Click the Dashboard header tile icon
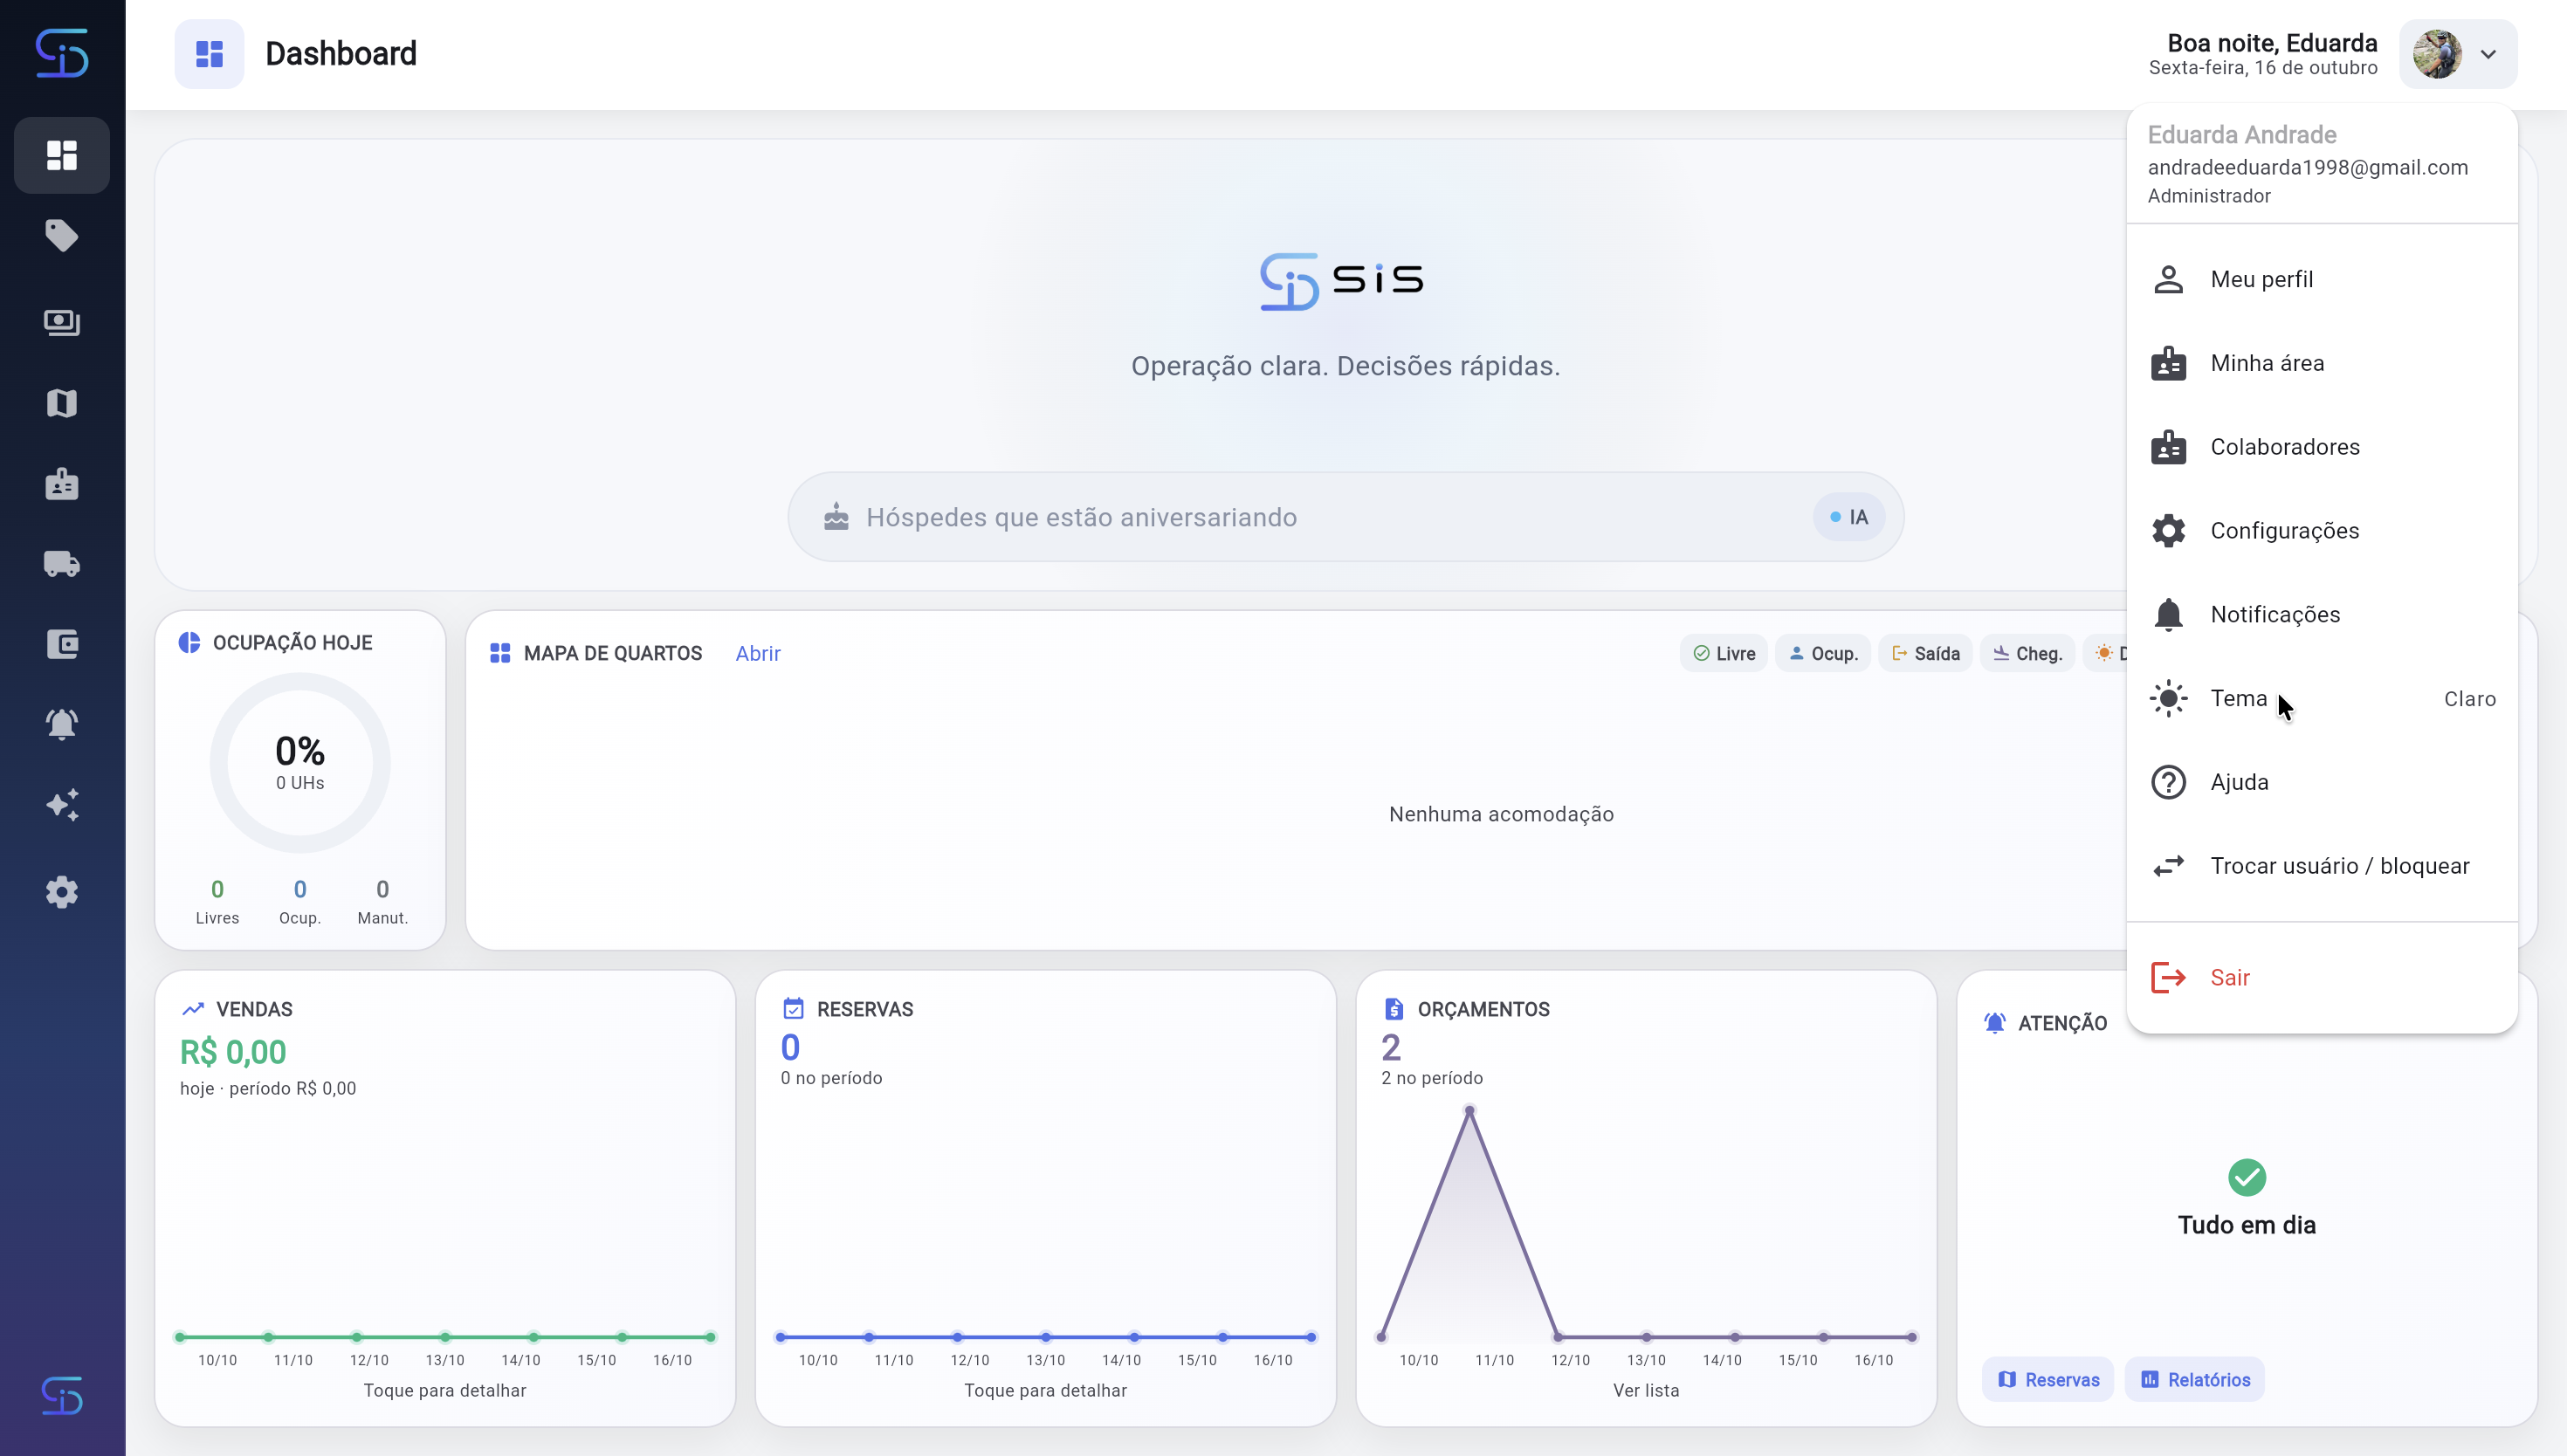Screen dimensions: 2567x1456 pyautogui.click(x=209, y=54)
